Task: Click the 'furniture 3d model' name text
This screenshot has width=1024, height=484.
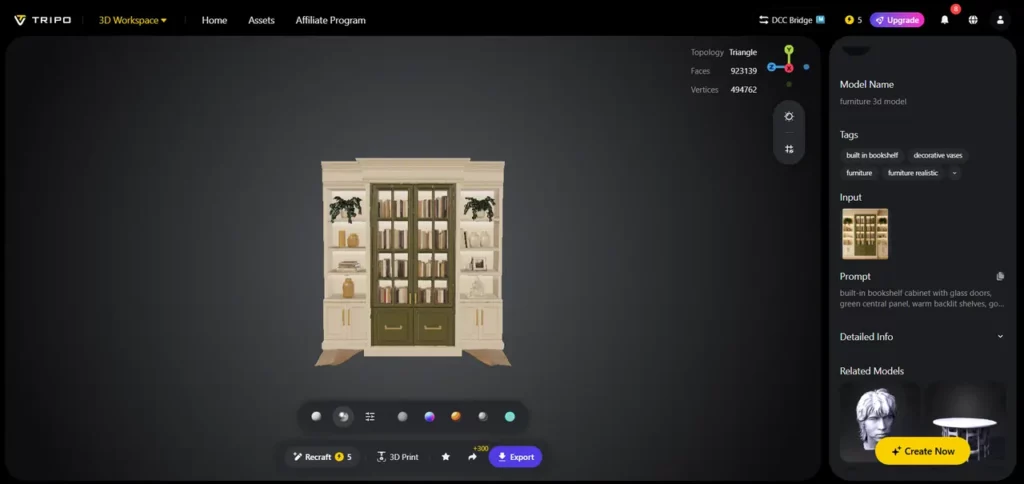Action: coord(872,101)
